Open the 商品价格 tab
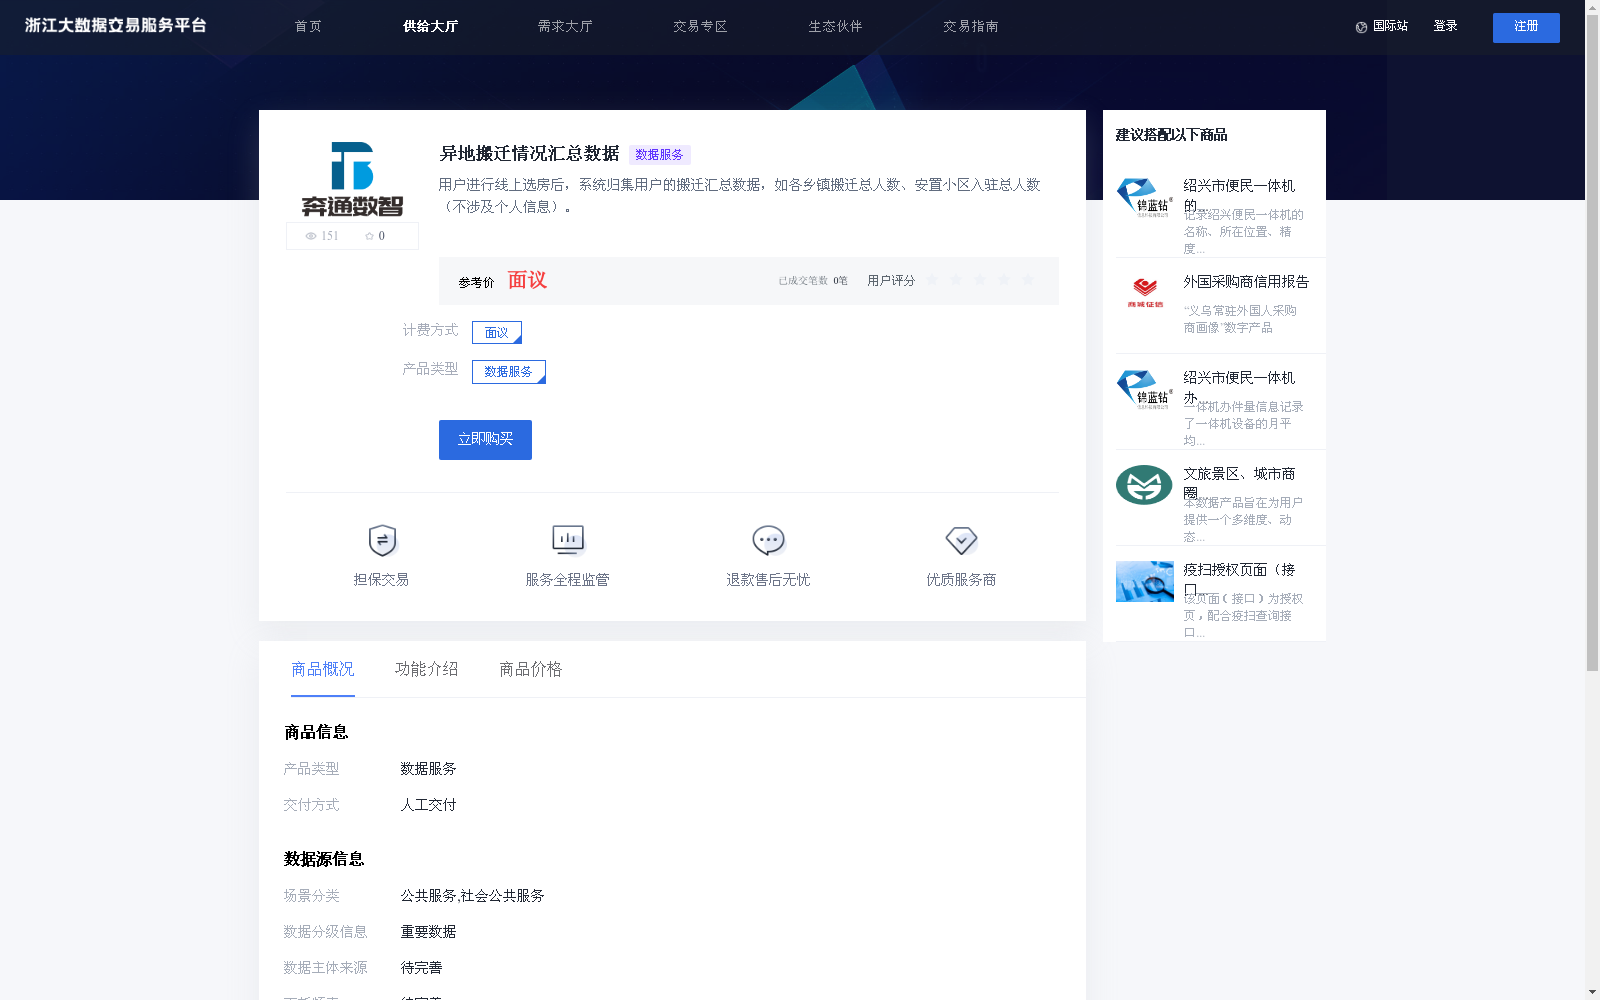Image resolution: width=1600 pixels, height=1000 pixels. 530,669
